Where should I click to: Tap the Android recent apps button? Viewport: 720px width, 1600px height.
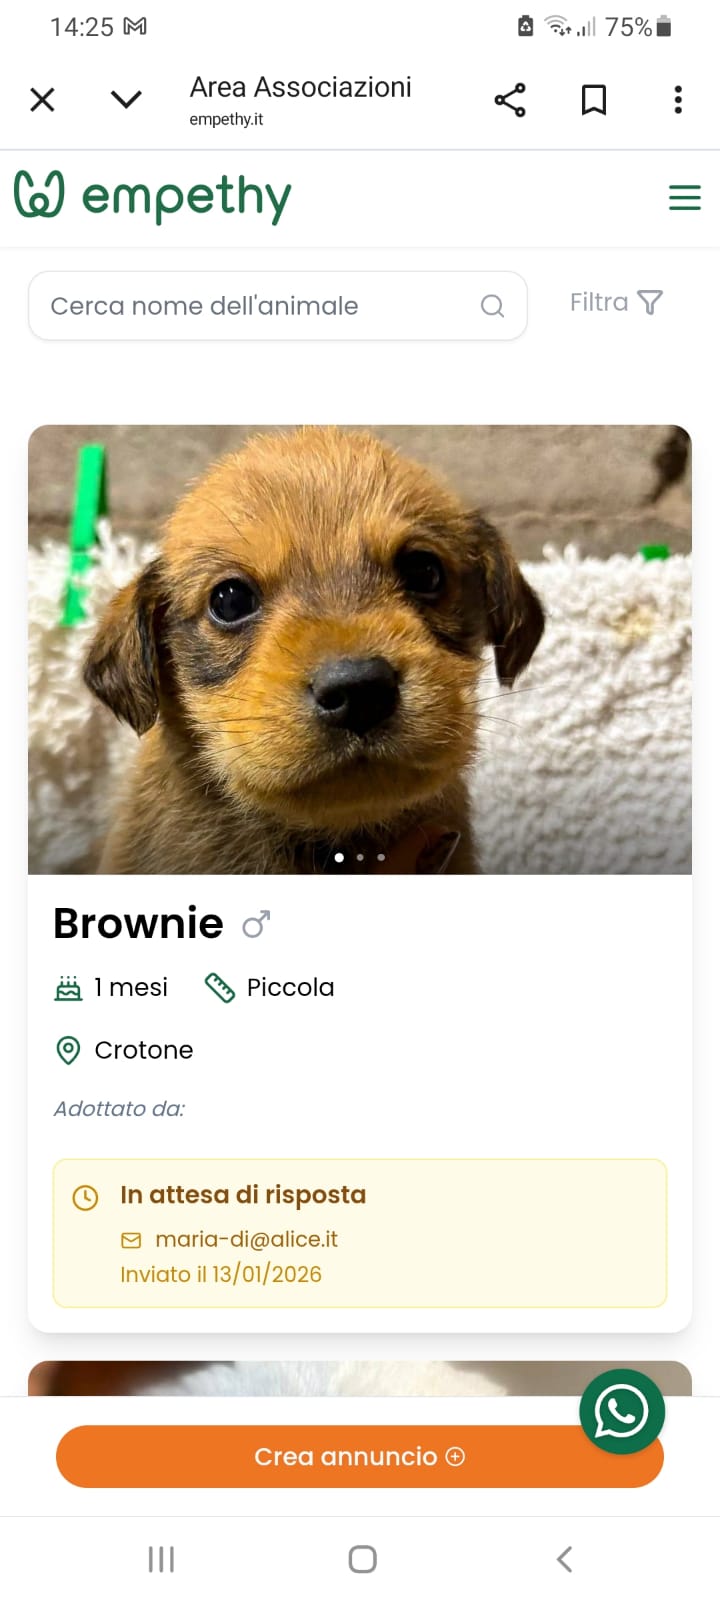pyautogui.click(x=161, y=1559)
